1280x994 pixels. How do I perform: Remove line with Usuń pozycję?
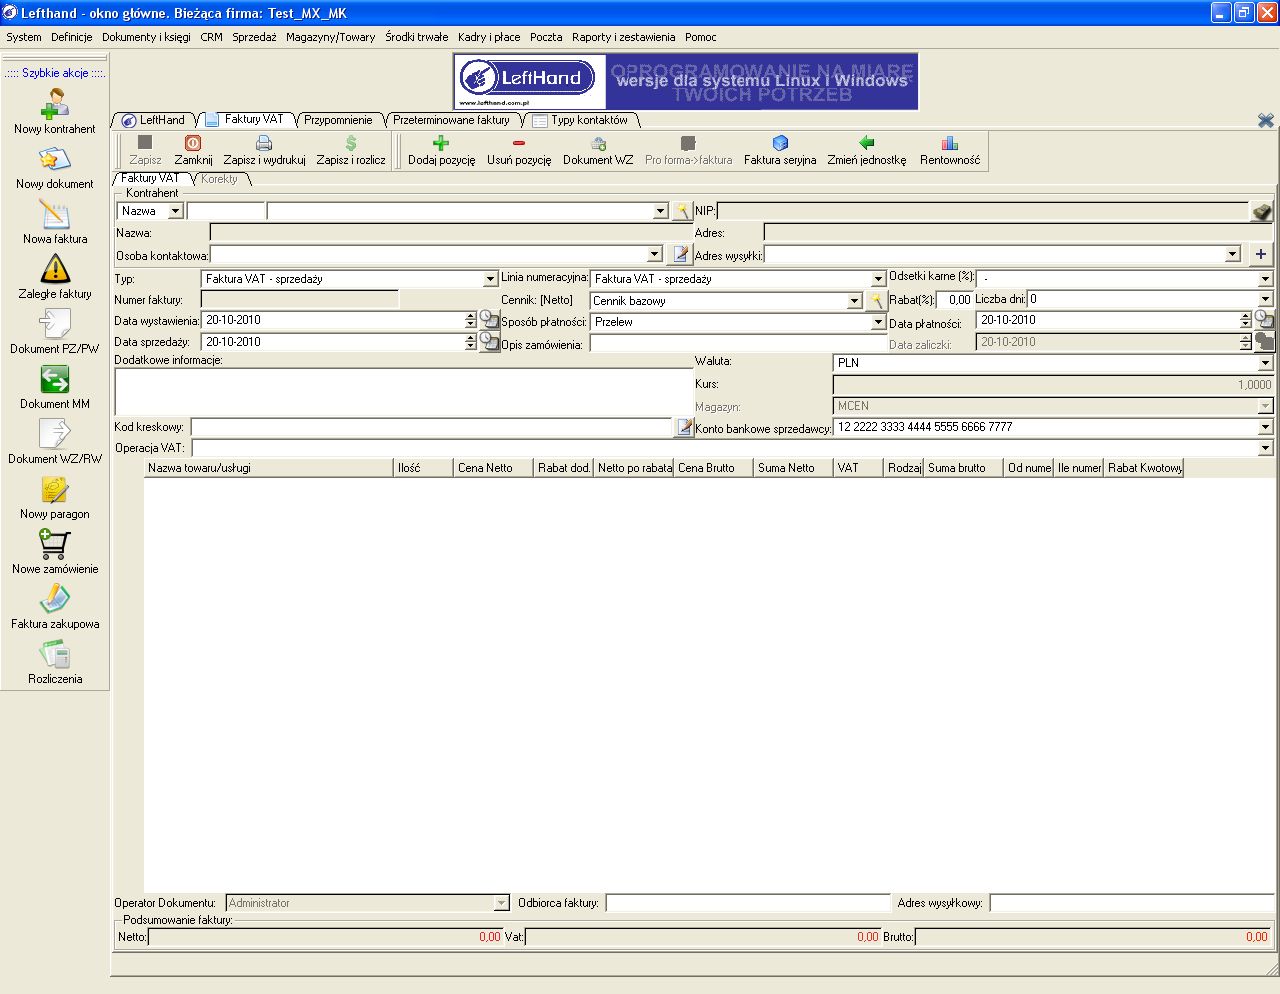(519, 150)
